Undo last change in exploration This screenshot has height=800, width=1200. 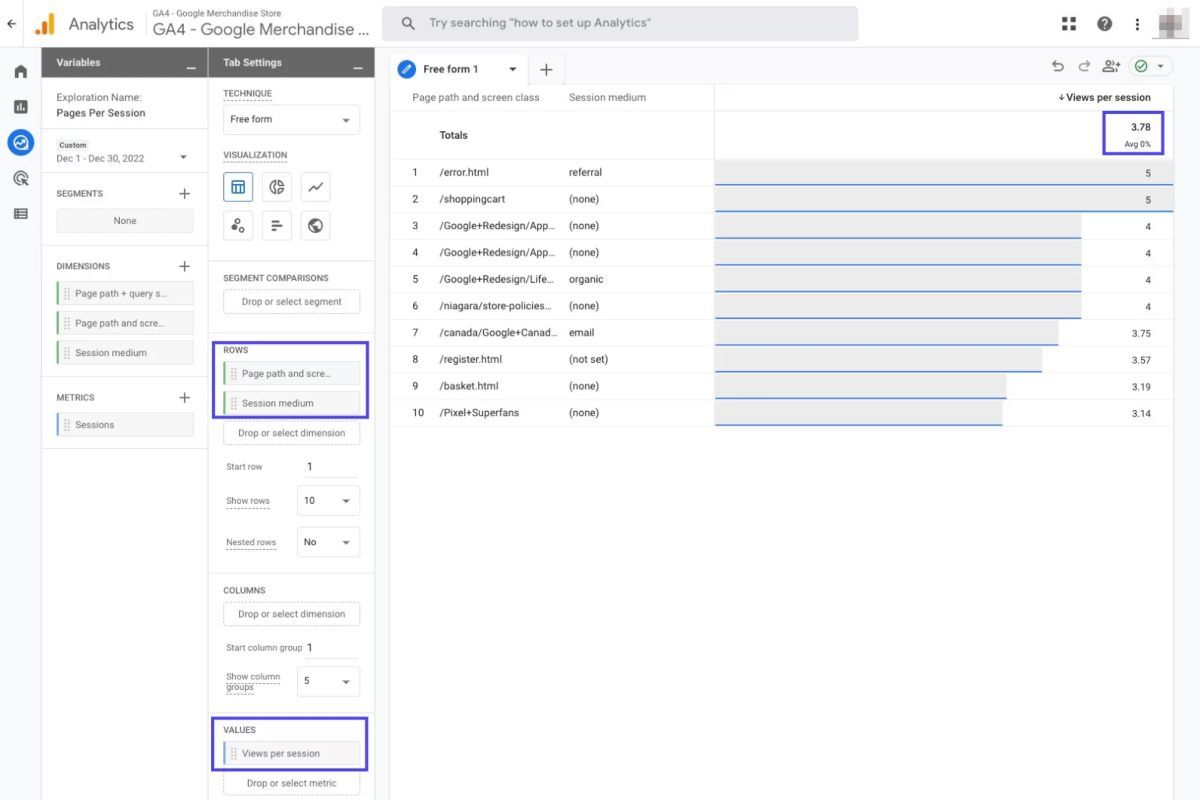(1058, 66)
